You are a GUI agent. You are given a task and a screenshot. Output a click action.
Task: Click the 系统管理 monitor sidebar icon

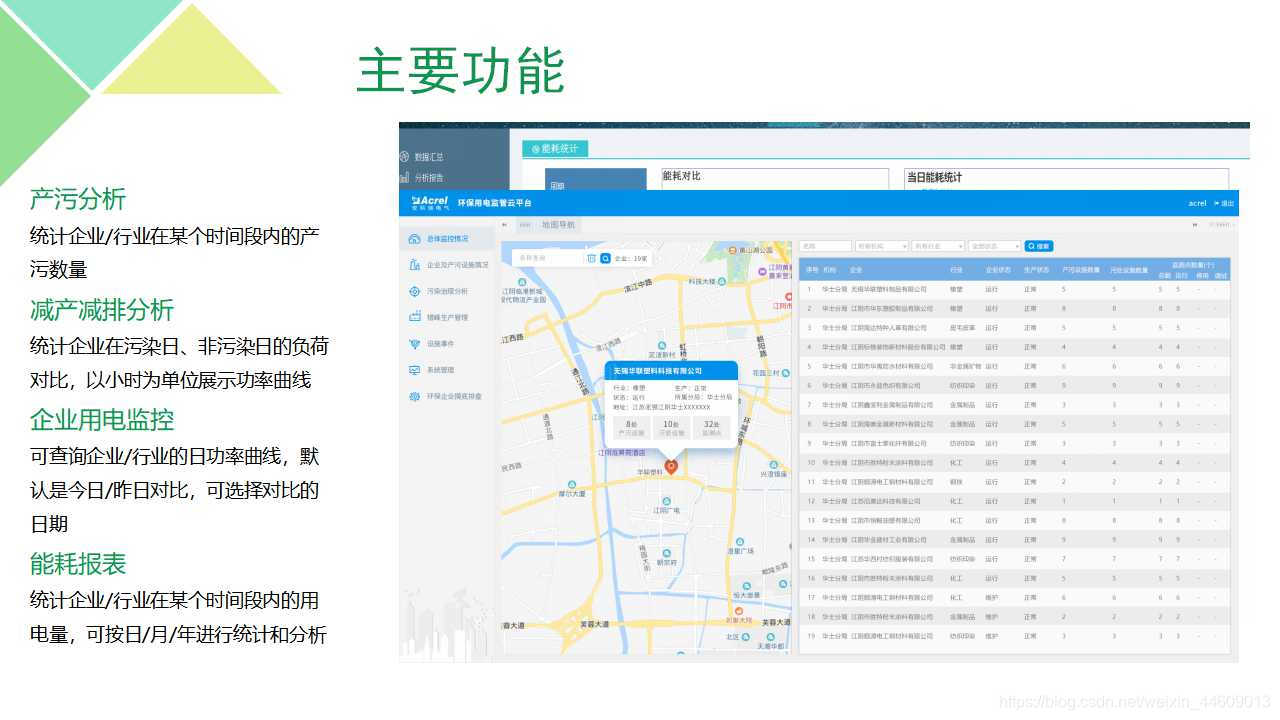415,370
